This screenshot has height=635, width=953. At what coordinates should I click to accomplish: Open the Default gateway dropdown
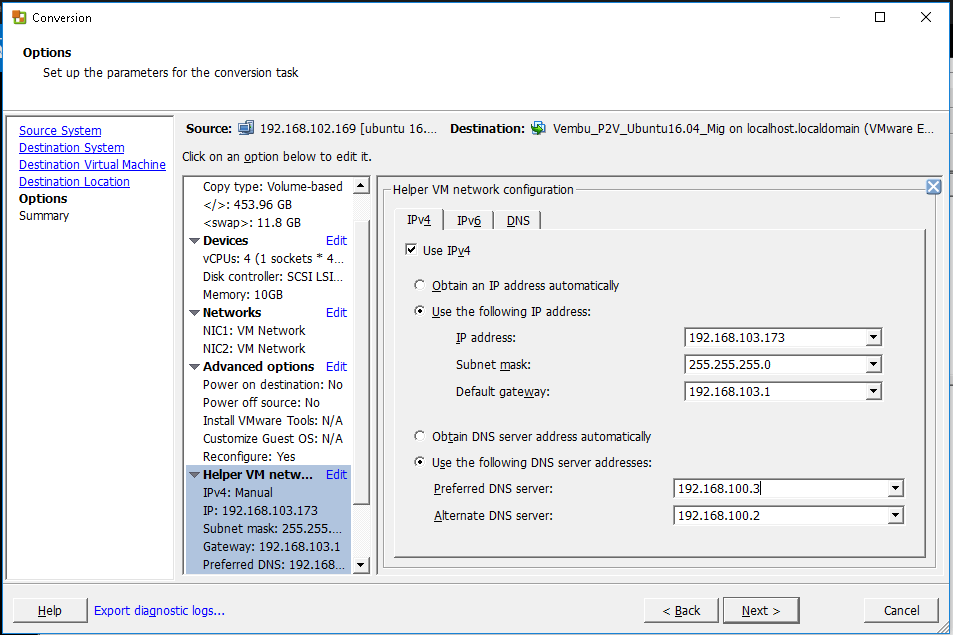pyautogui.click(x=873, y=391)
